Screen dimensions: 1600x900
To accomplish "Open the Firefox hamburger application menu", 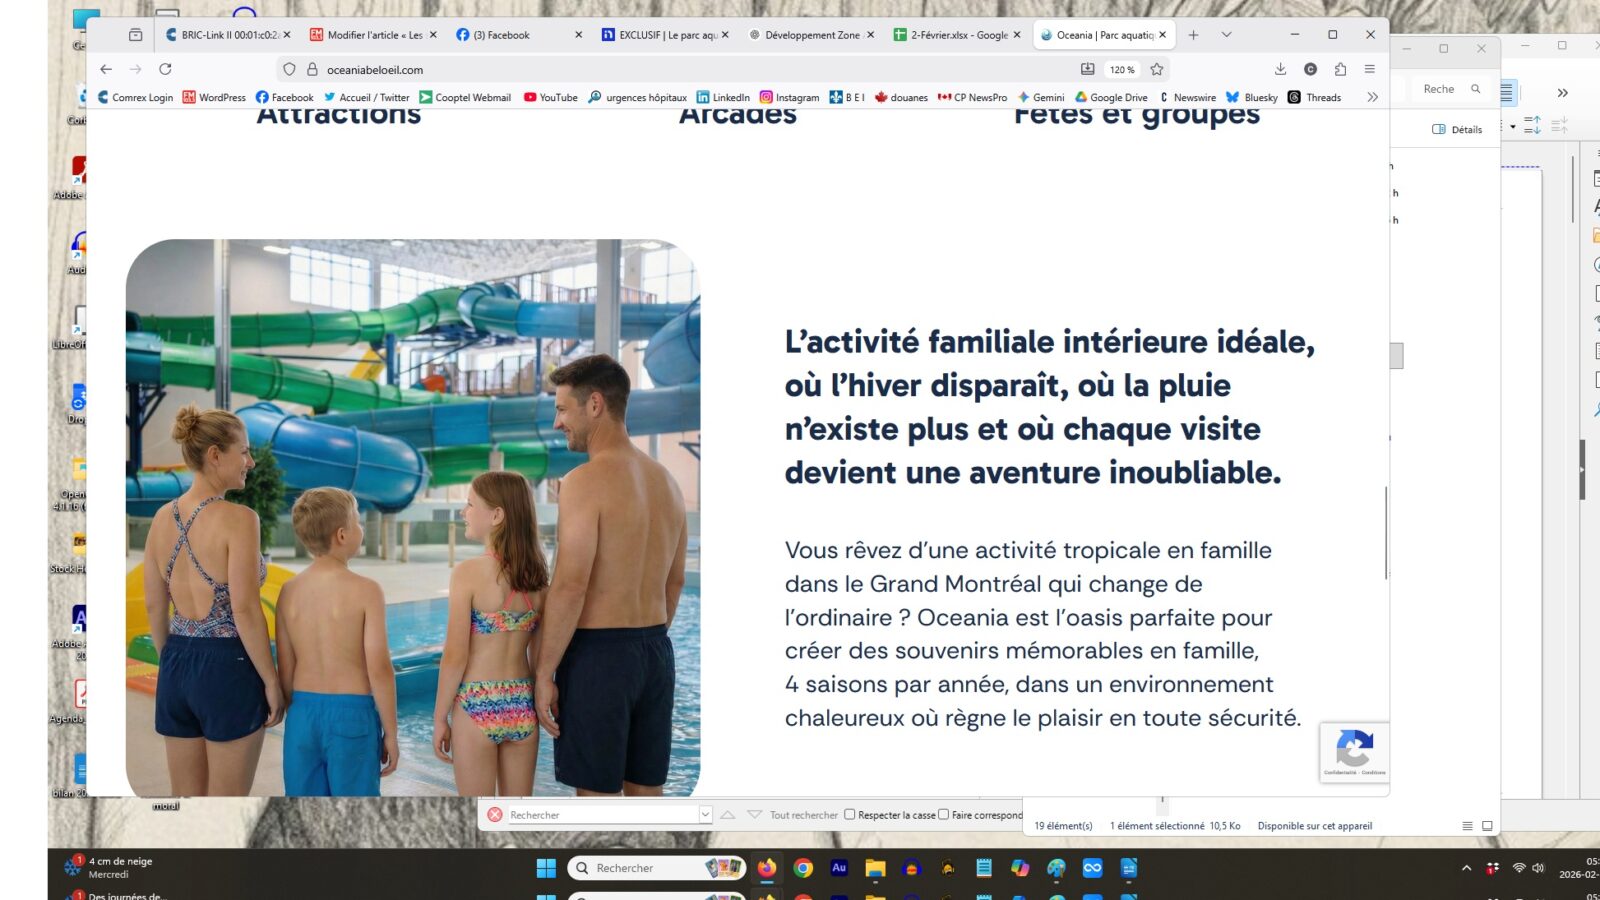I will pos(1369,69).
